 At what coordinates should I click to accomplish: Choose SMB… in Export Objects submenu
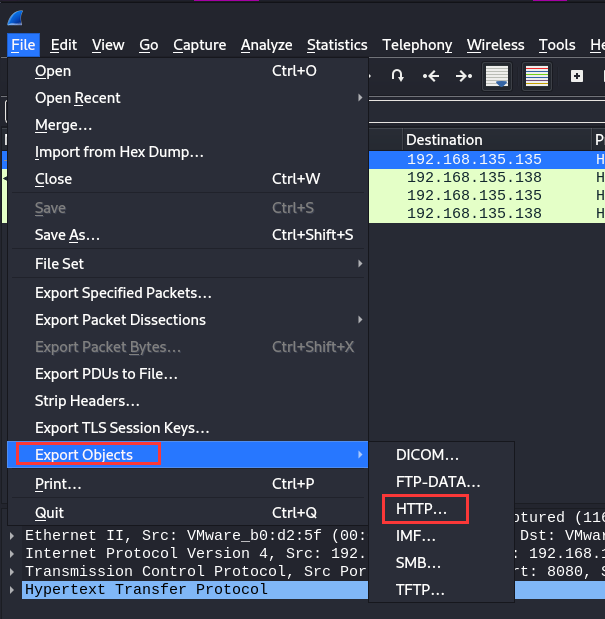pyautogui.click(x=442, y=563)
